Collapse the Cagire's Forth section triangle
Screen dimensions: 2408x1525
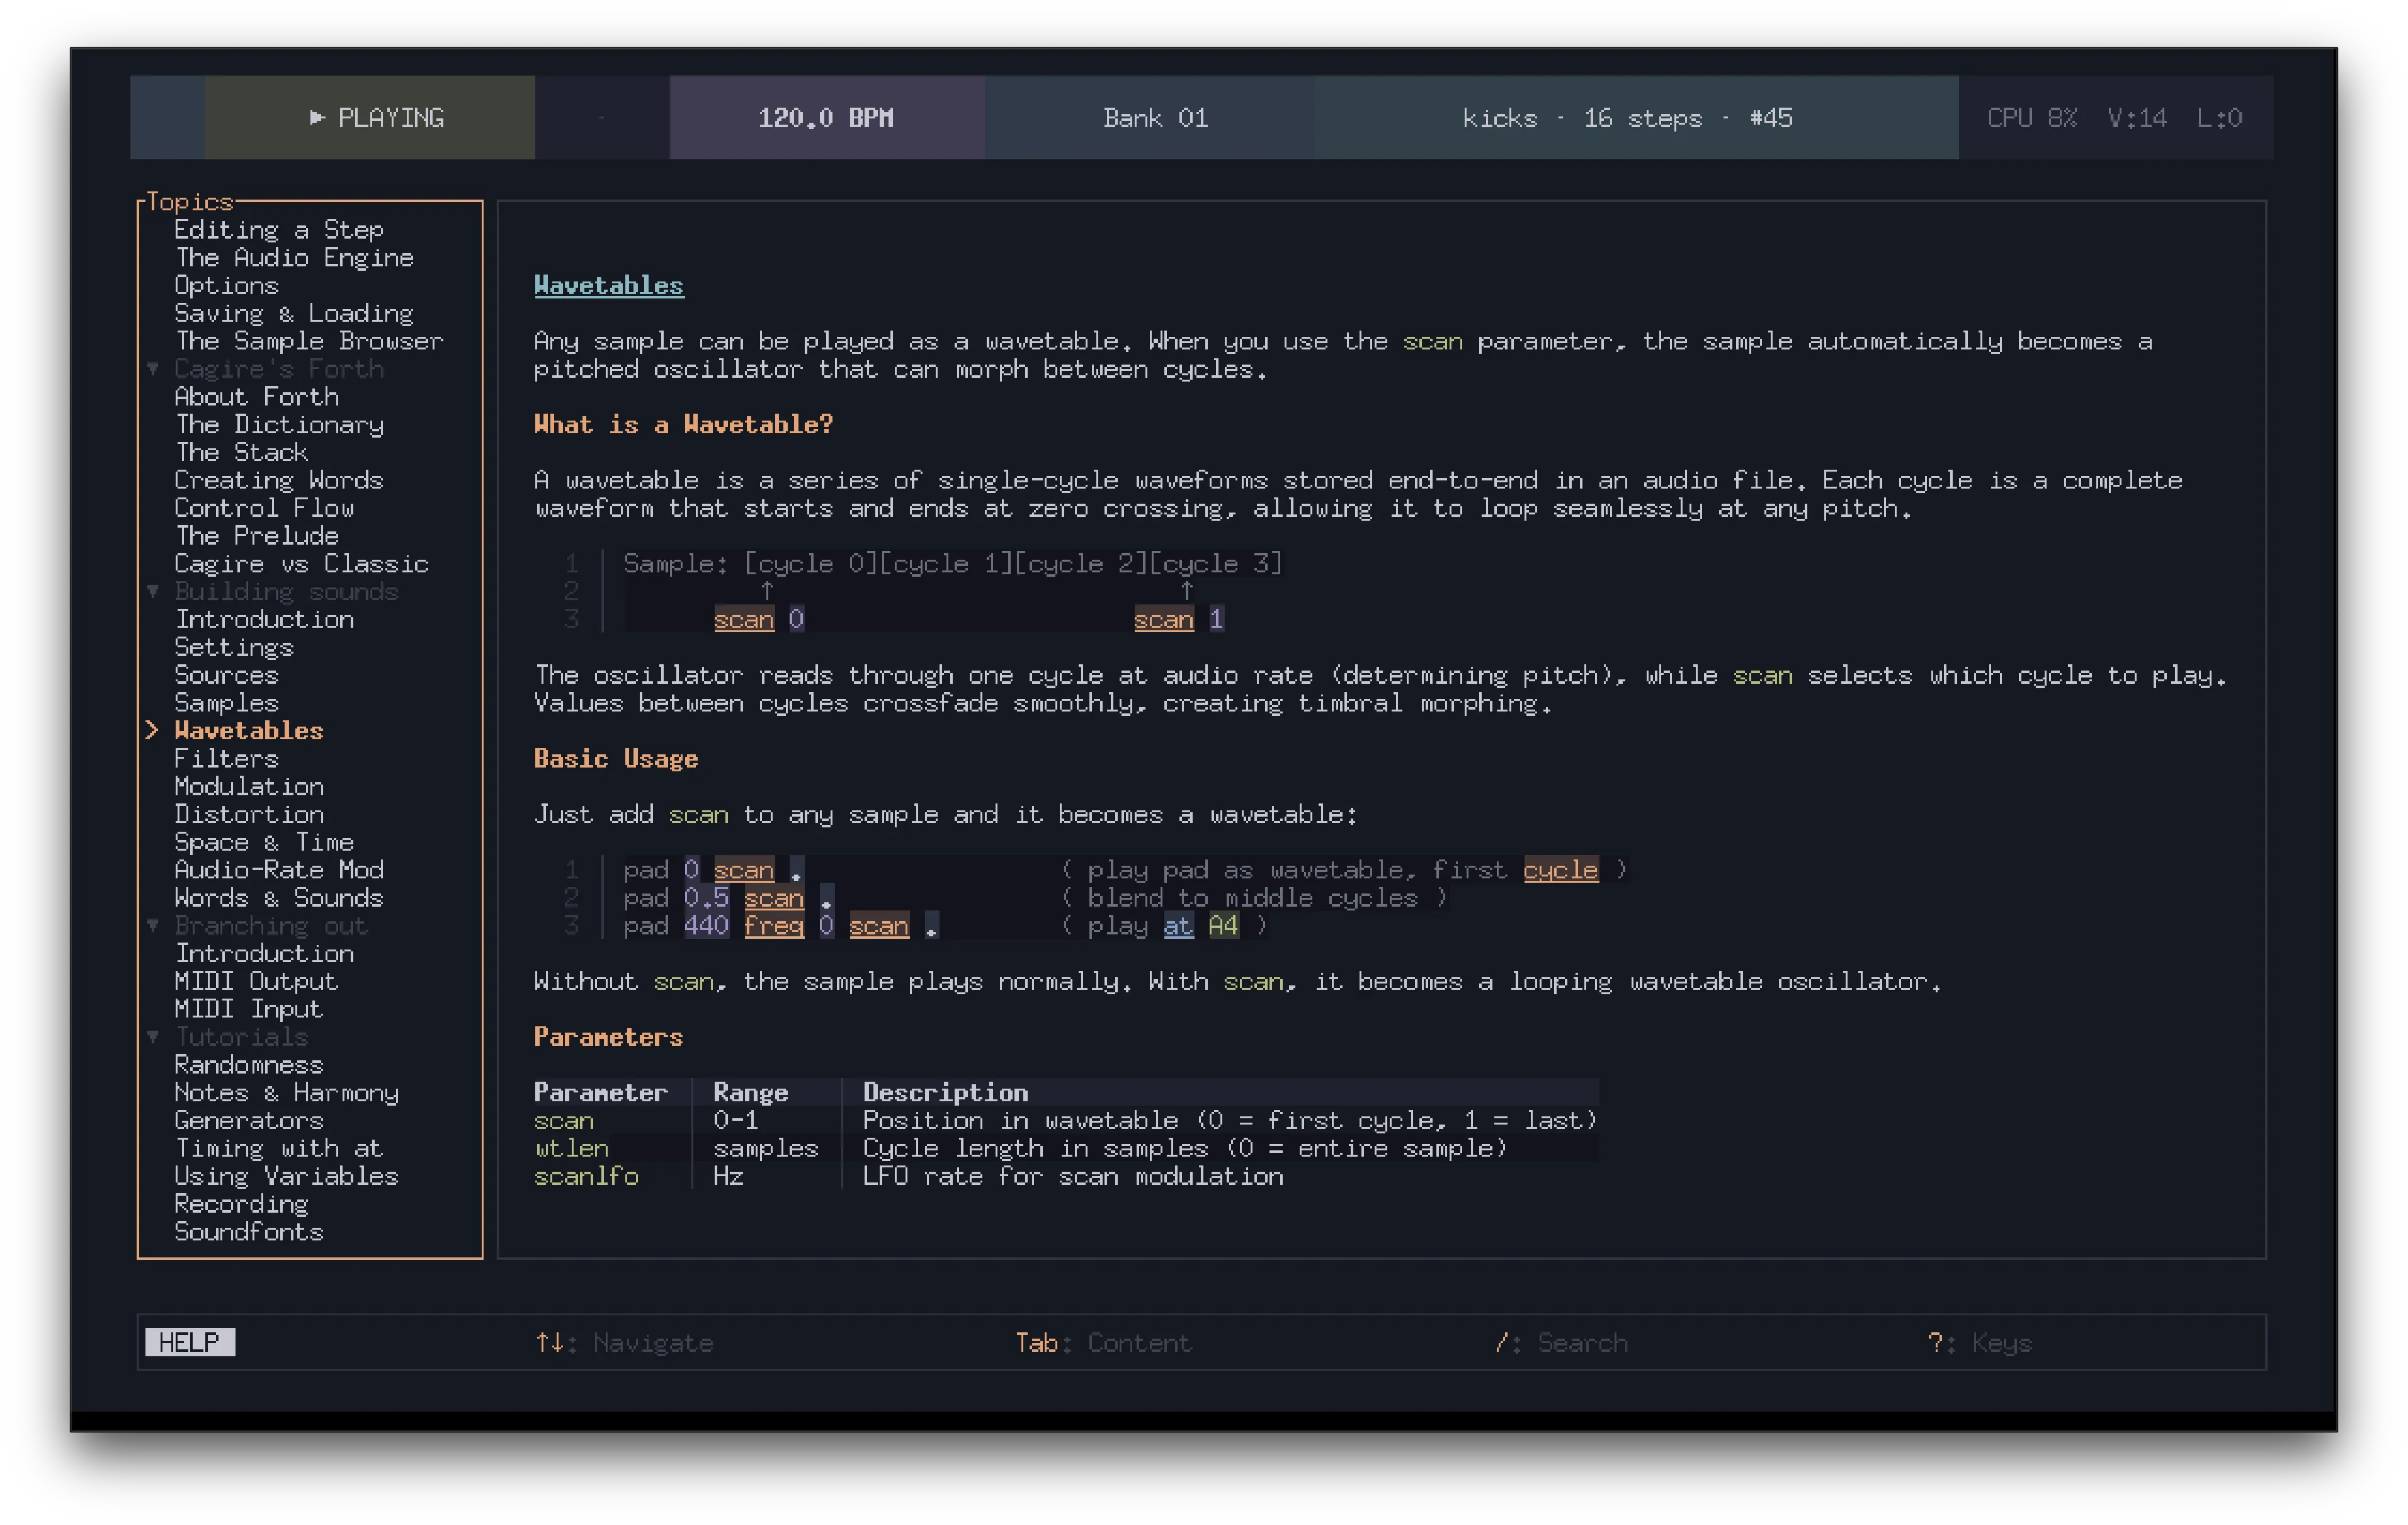[x=153, y=368]
